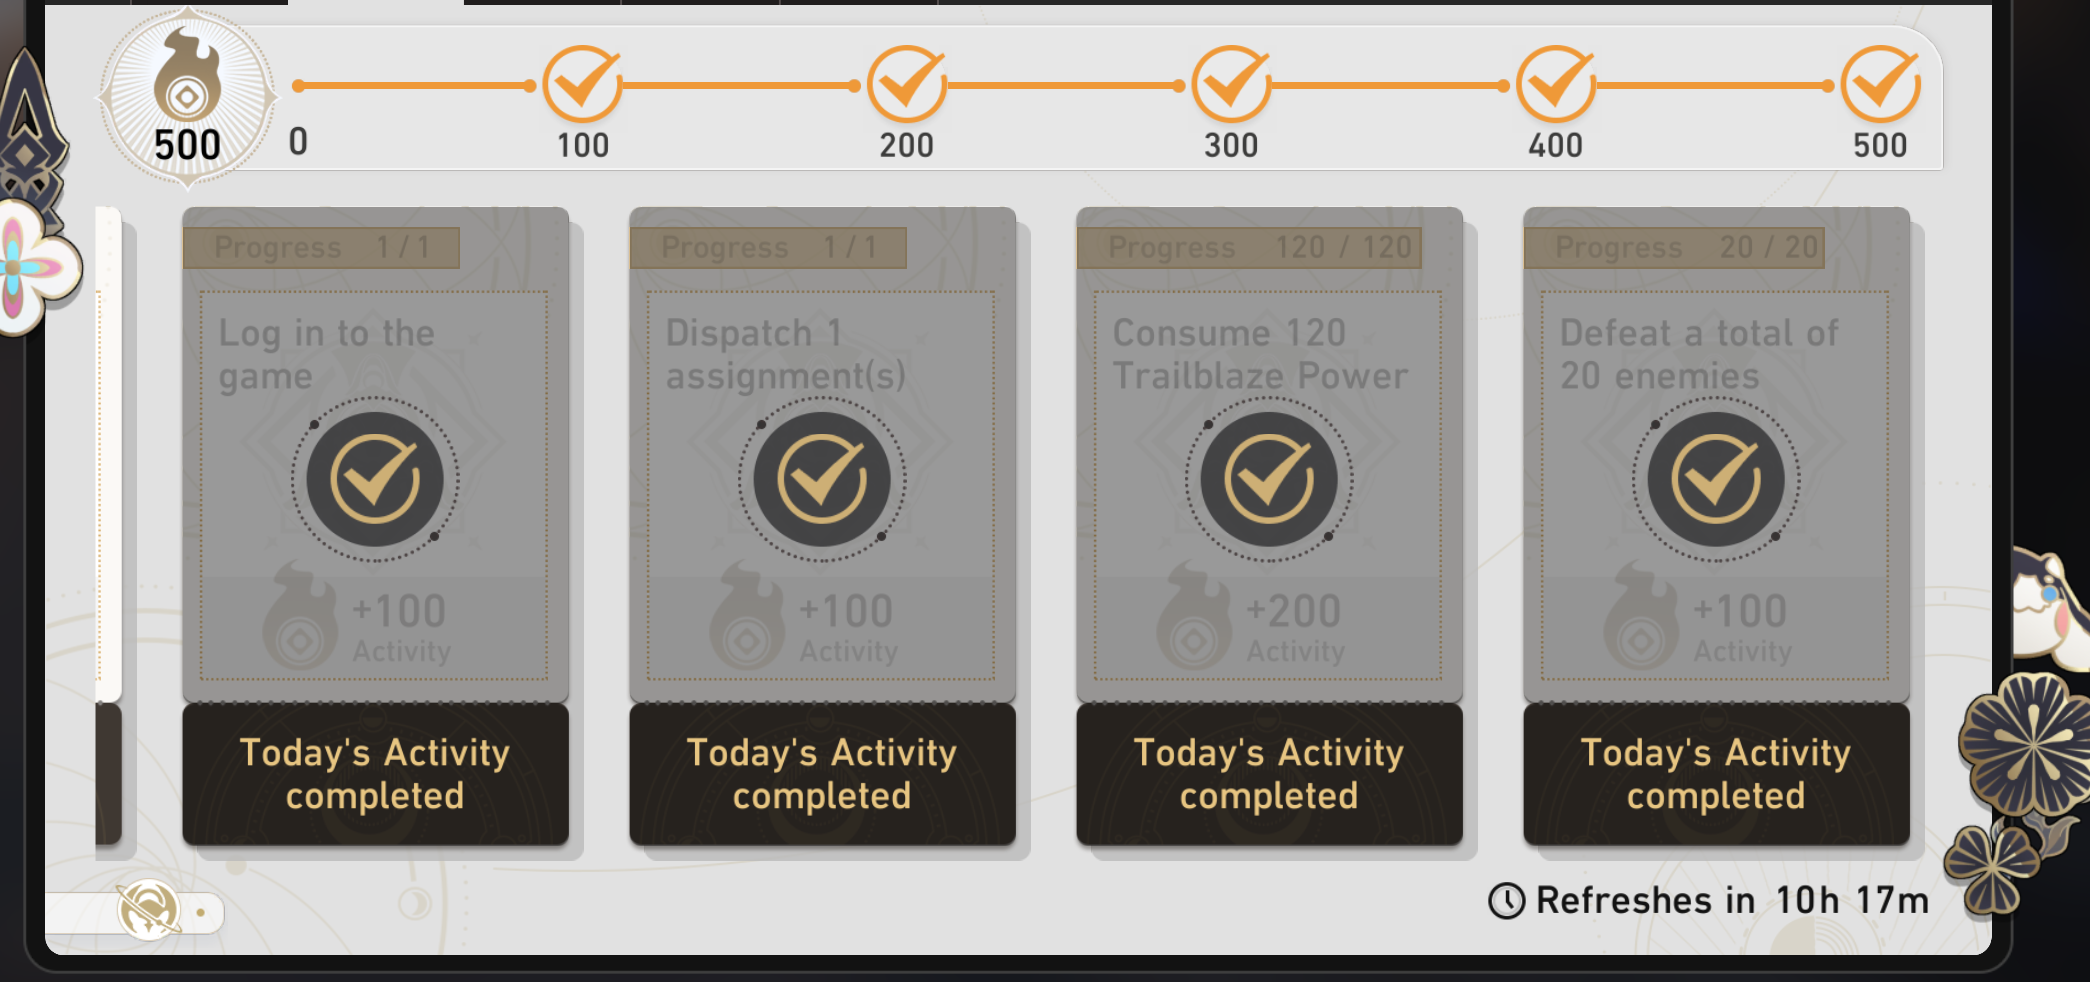Select the 500 activity milestone checkmark
Image resolution: width=2090 pixels, height=982 pixels.
(1880, 84)
